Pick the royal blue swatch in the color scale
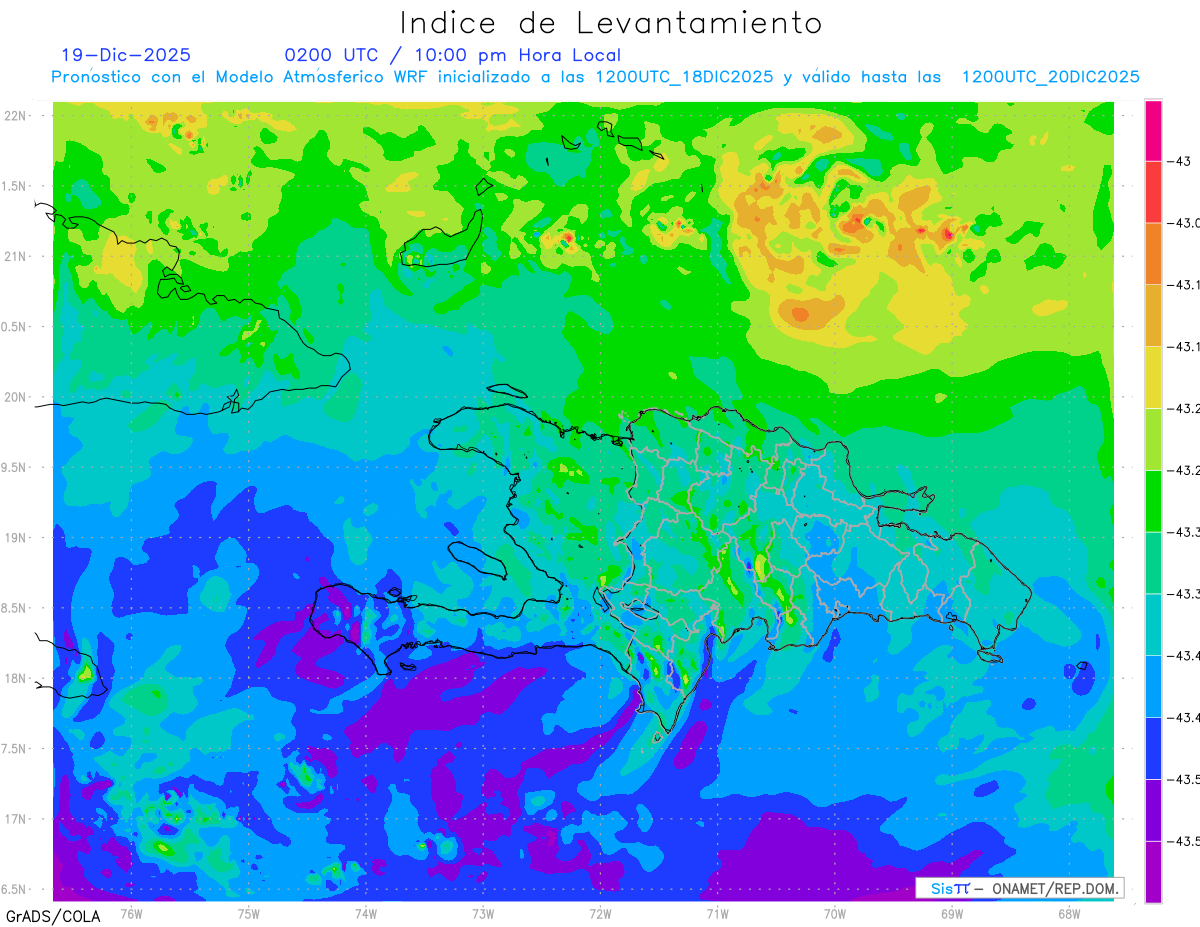1200x927 pixels. click(x=1153, y=748)
